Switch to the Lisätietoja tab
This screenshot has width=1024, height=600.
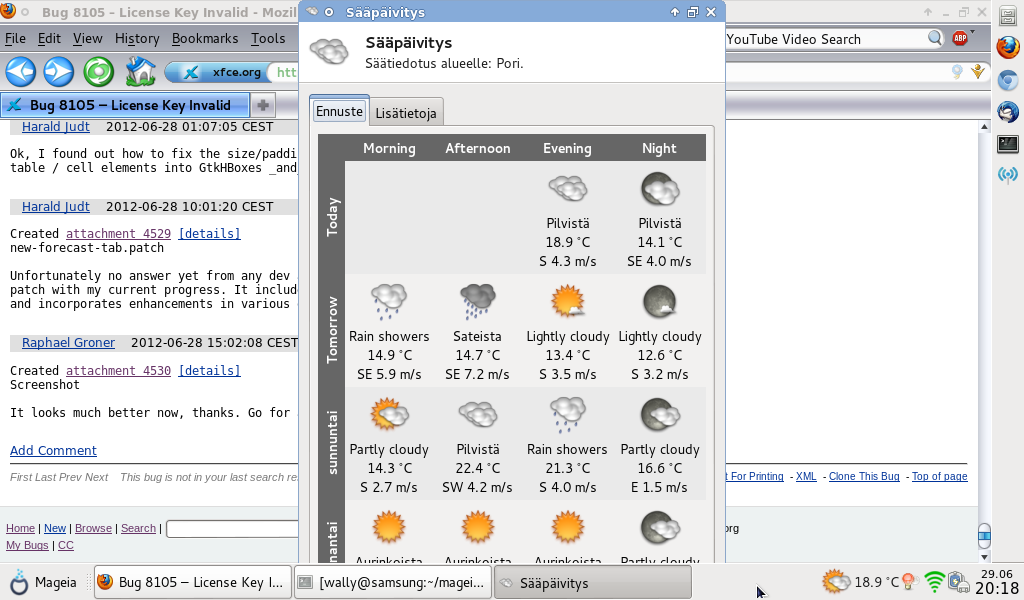pyautogui.click(x=405, y=113)
